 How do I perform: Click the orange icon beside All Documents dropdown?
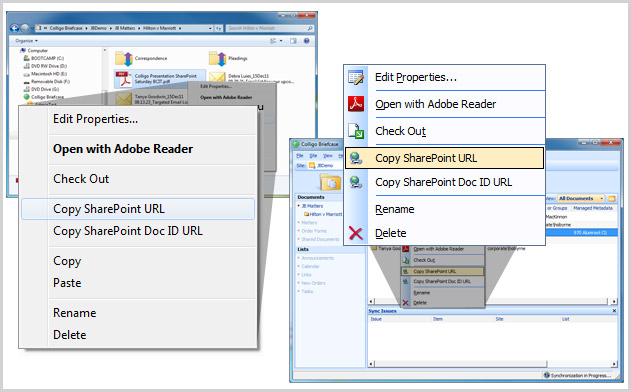tap(612, 198)
